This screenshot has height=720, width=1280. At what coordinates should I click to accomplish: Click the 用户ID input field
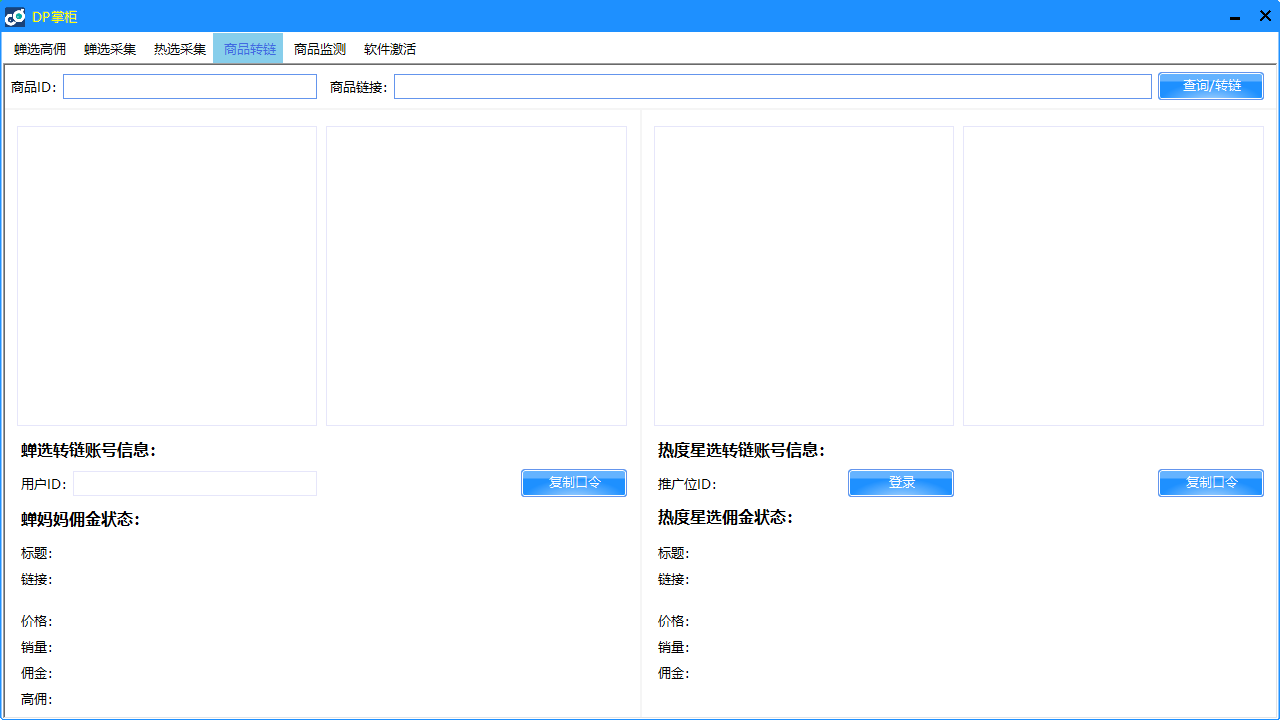(195, 484)
